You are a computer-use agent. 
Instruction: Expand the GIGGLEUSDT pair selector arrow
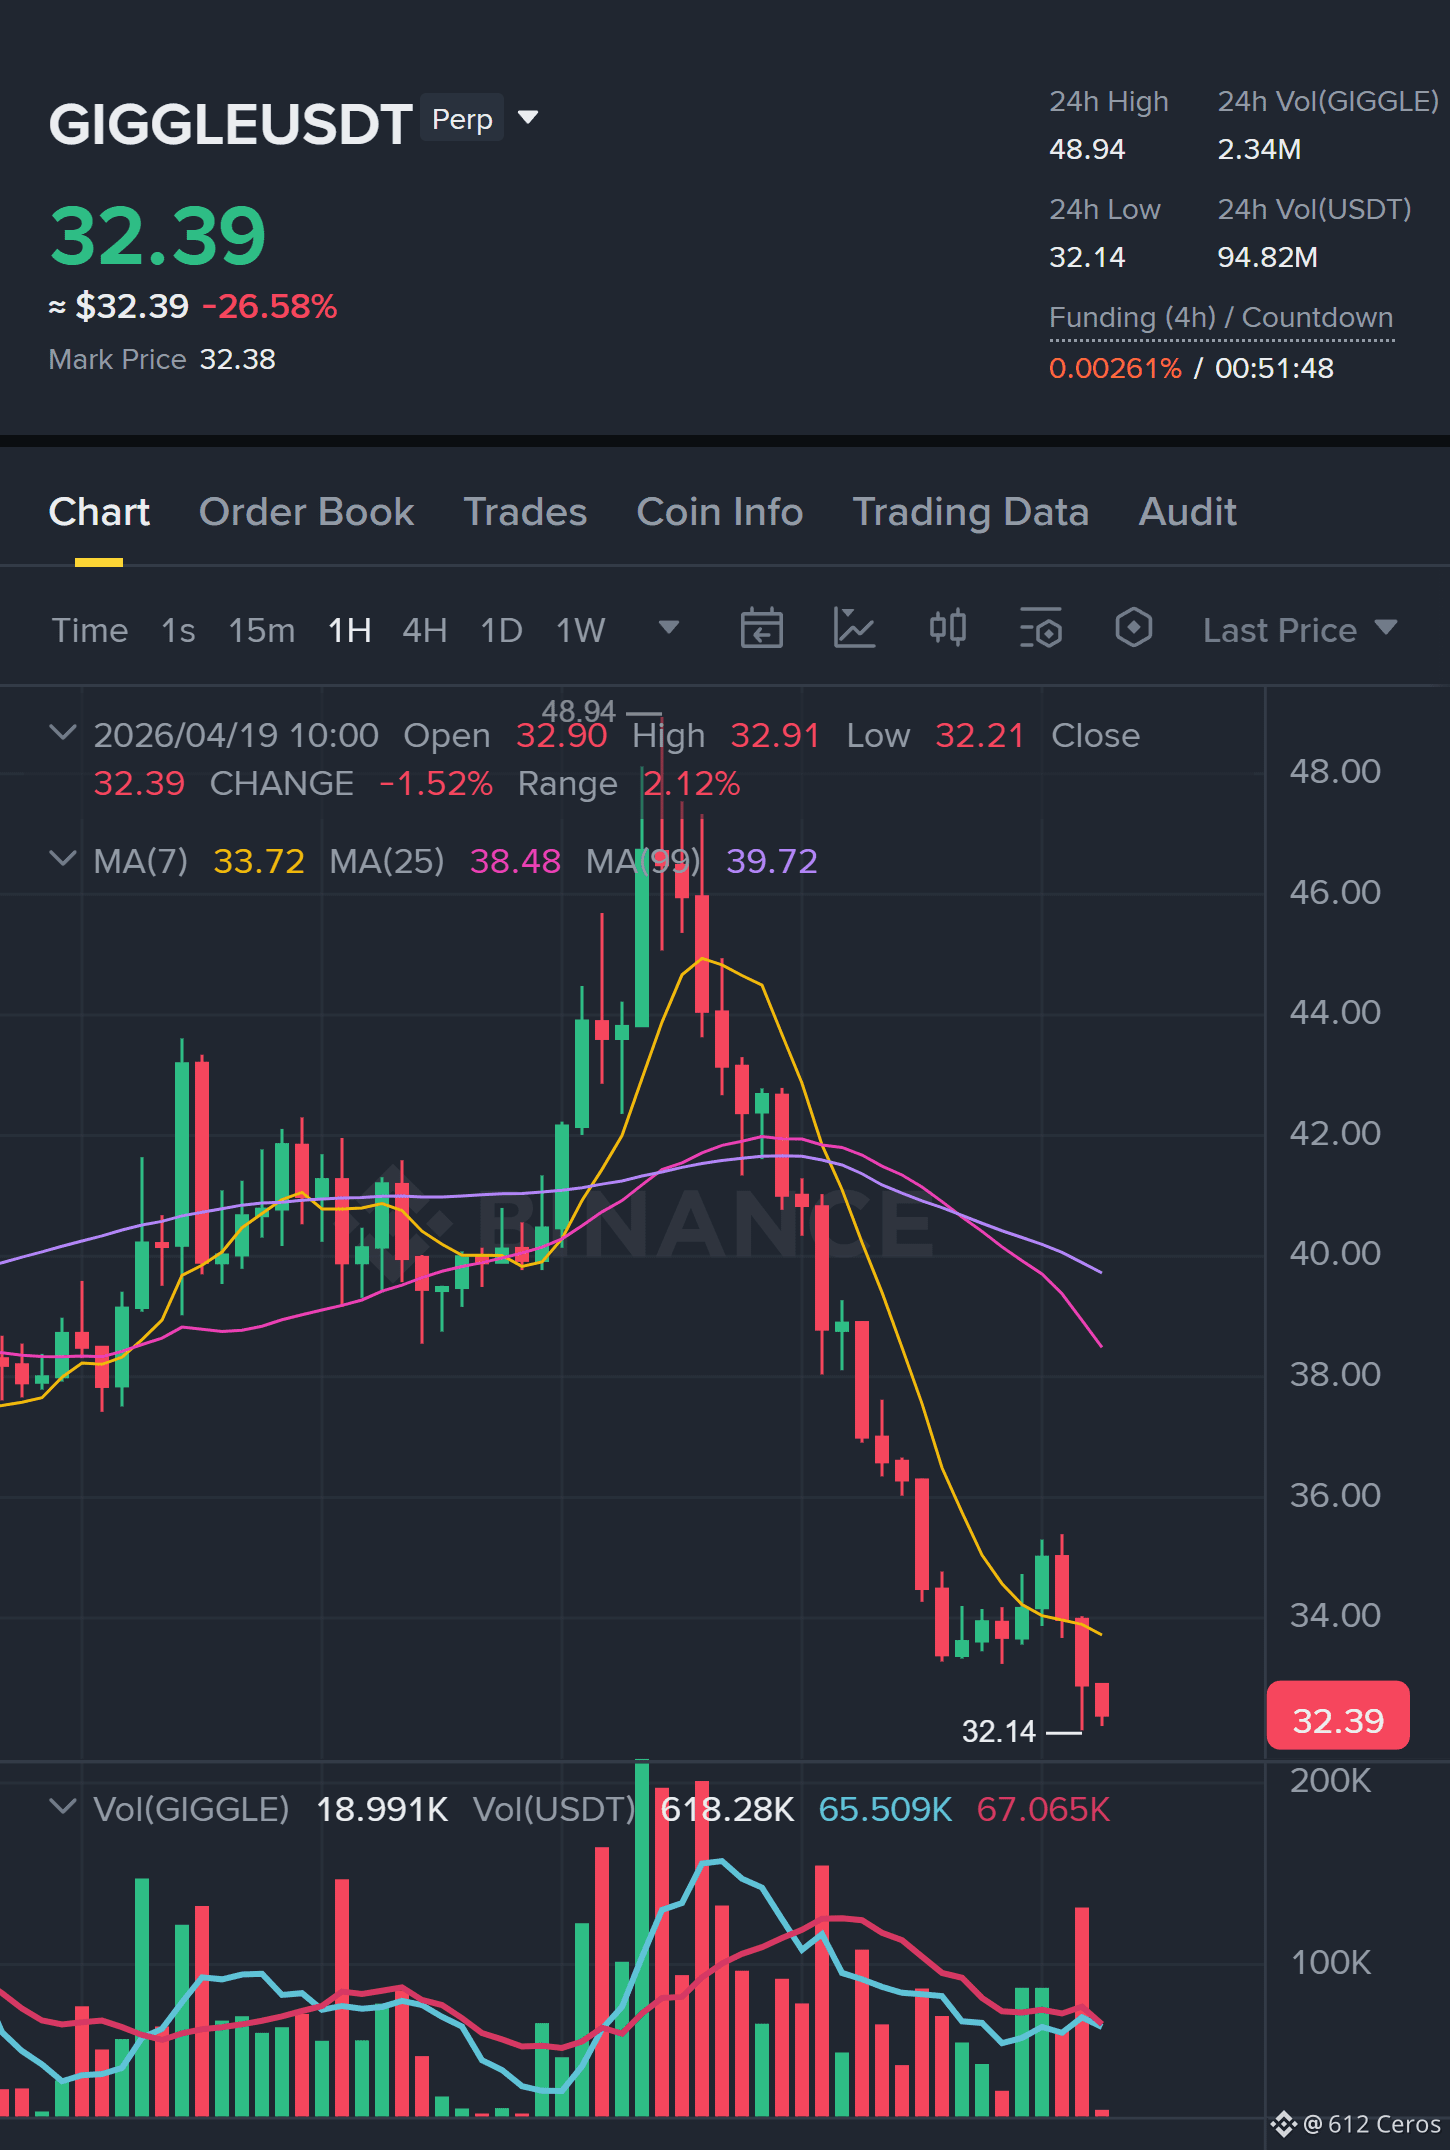pos(528,118)
